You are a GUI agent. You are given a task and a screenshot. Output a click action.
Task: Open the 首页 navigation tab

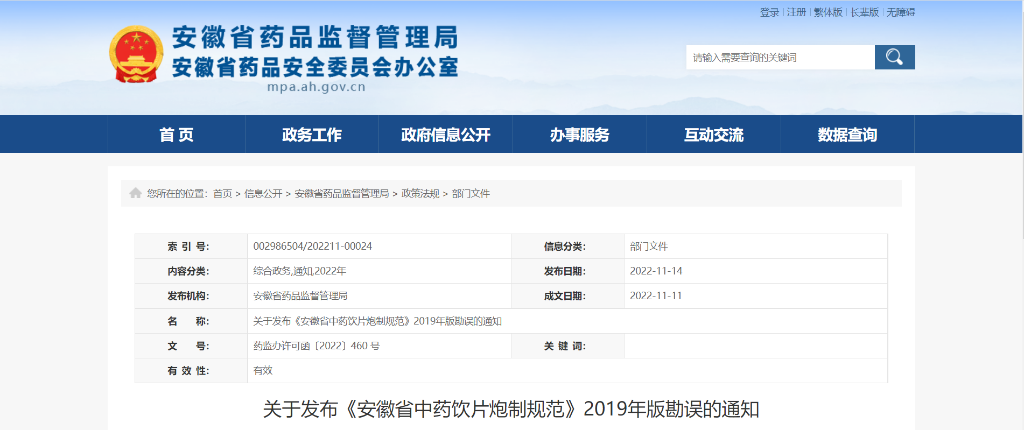[x=176, y=135]
